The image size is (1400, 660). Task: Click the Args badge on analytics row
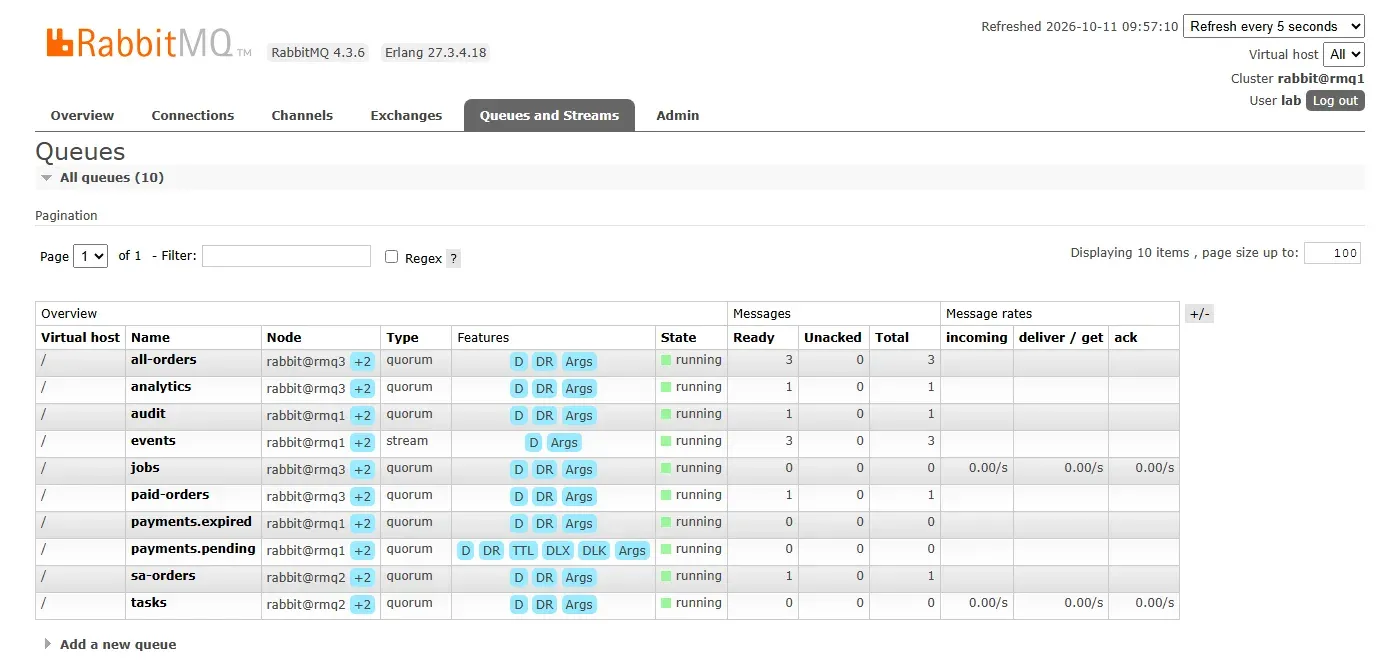pos(579,388)
